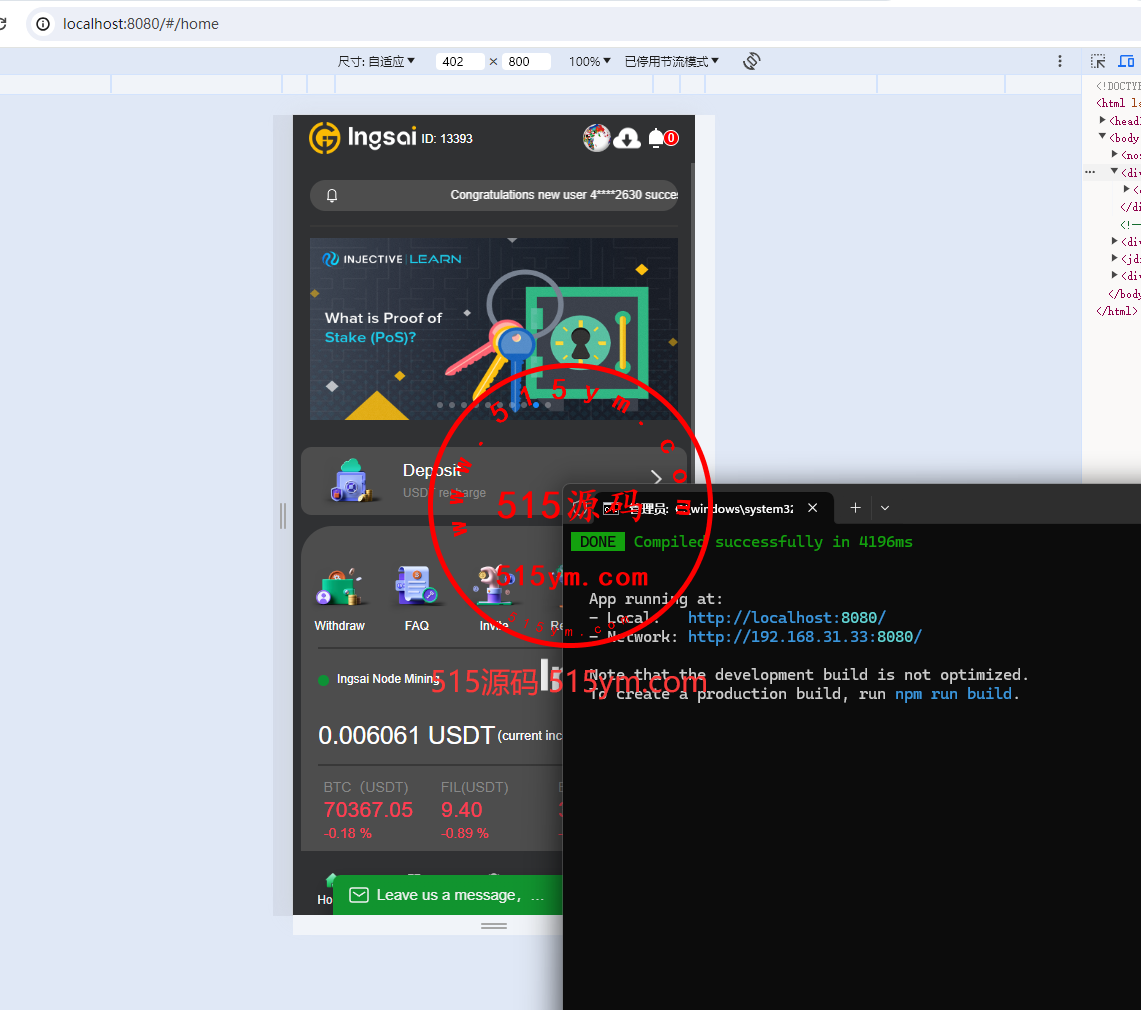Open the FAQ document icon
Screen dimensions: 1141x1010
[x=417, y=587]
